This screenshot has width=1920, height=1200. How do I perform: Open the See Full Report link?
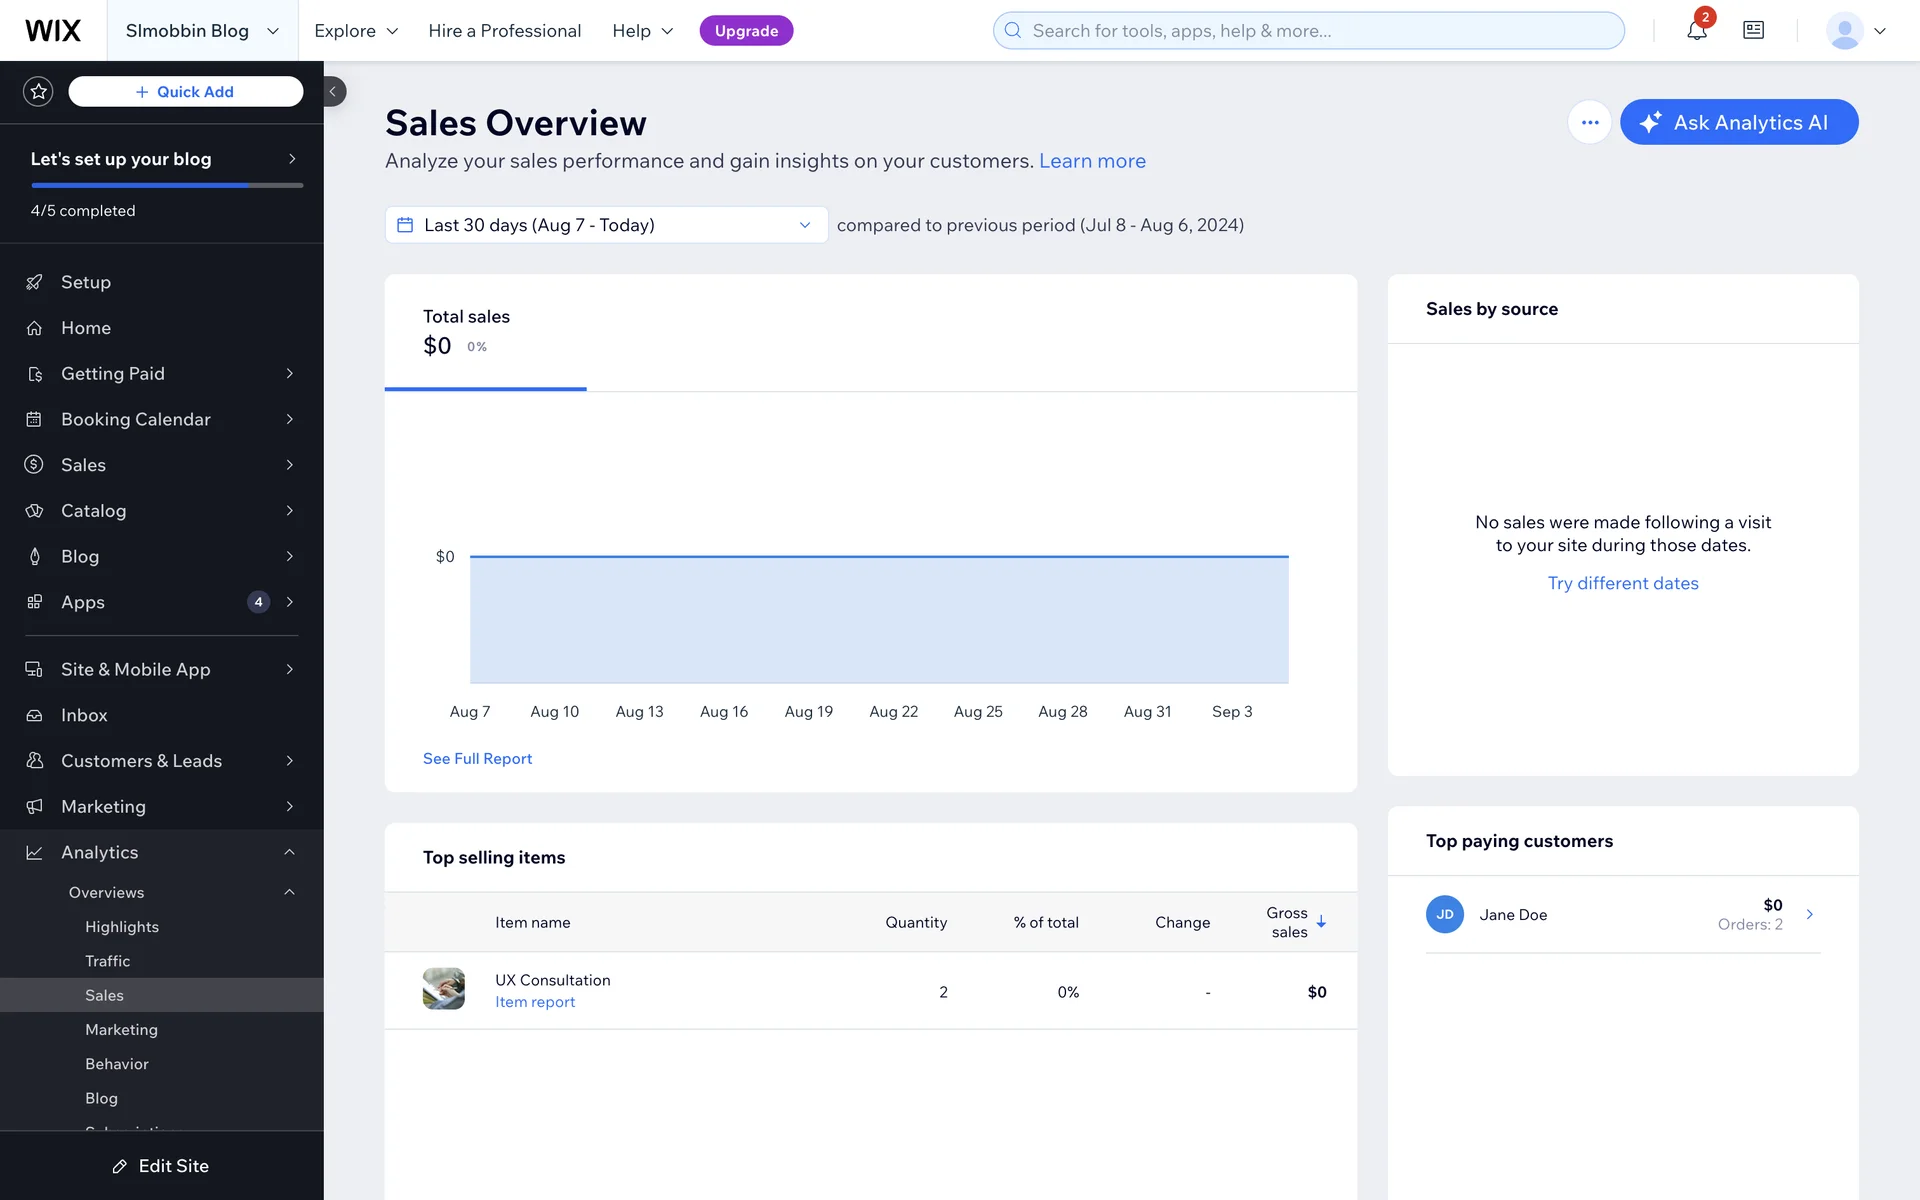477,759
